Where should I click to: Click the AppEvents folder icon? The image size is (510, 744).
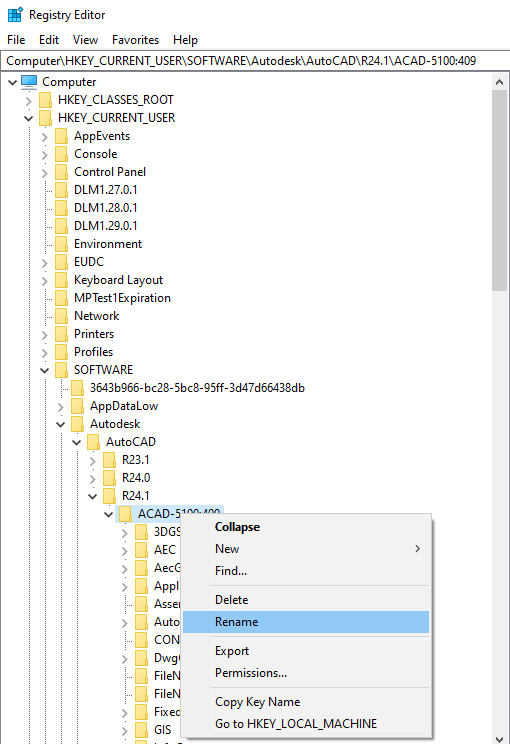[x=61, y=136]
